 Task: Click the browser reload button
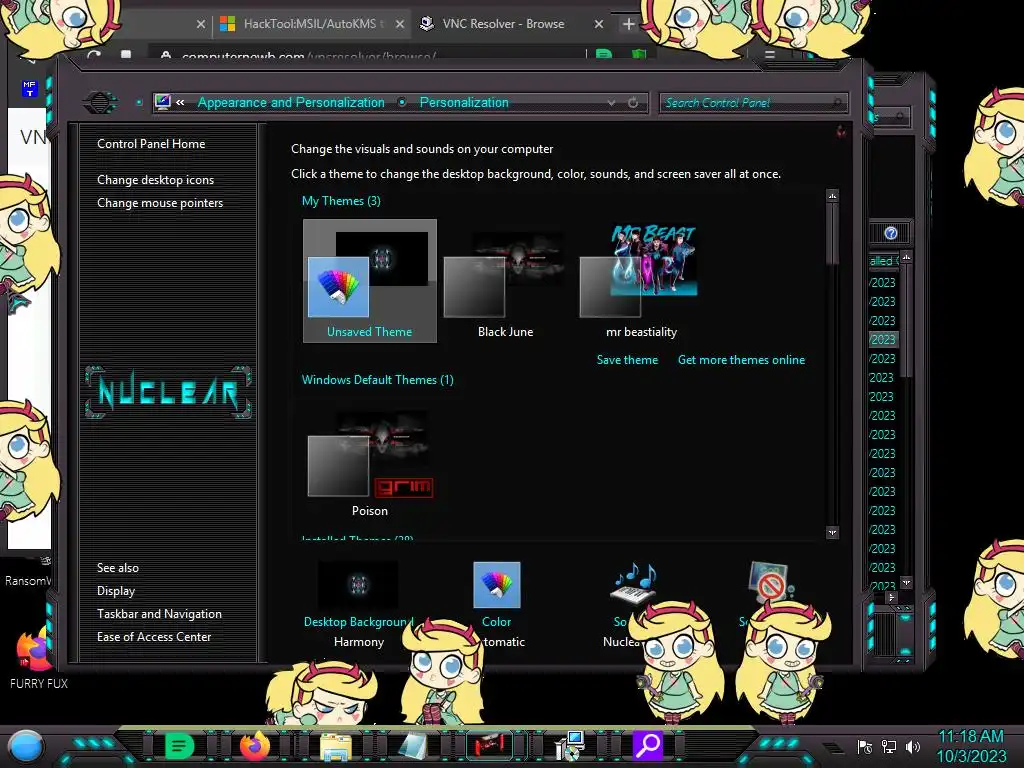click(93, 55)
